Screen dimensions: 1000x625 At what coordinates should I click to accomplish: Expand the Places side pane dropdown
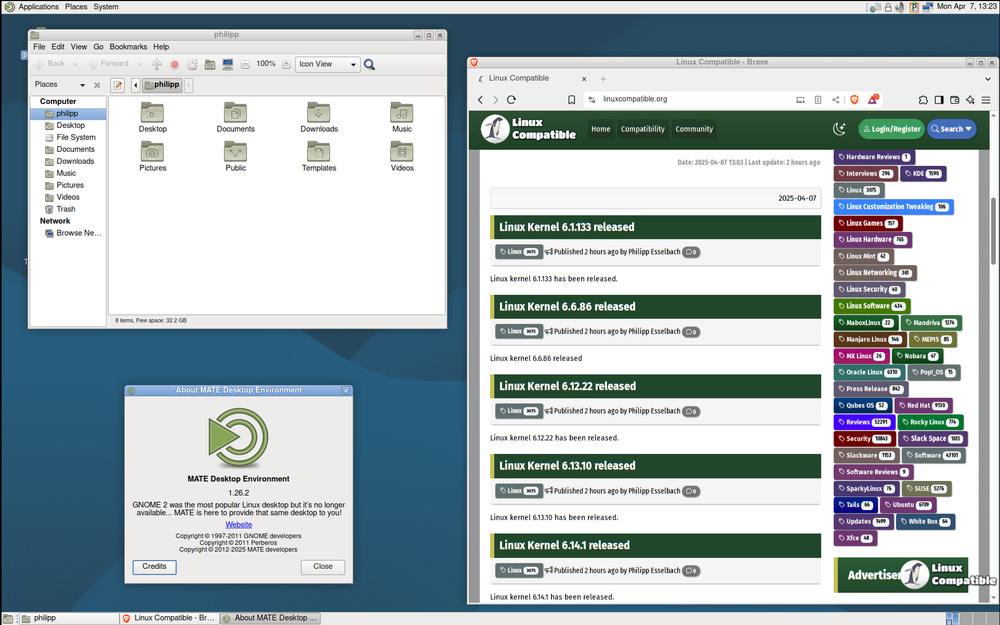coord(82,85)
